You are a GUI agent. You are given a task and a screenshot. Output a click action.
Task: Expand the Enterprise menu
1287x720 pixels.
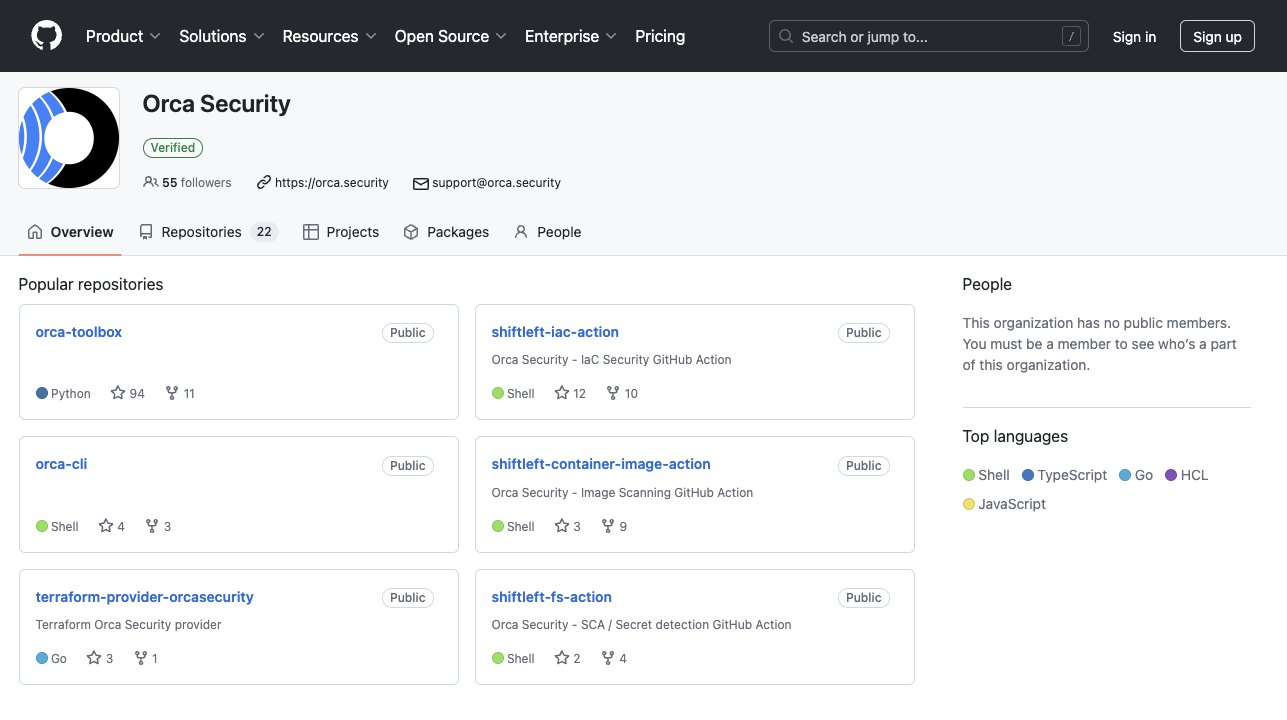(571, 36)
